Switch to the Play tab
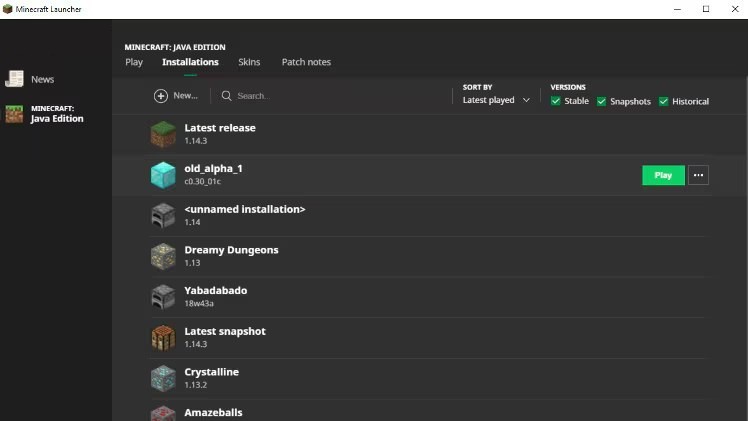748x421 pixels. coord(134,62)
